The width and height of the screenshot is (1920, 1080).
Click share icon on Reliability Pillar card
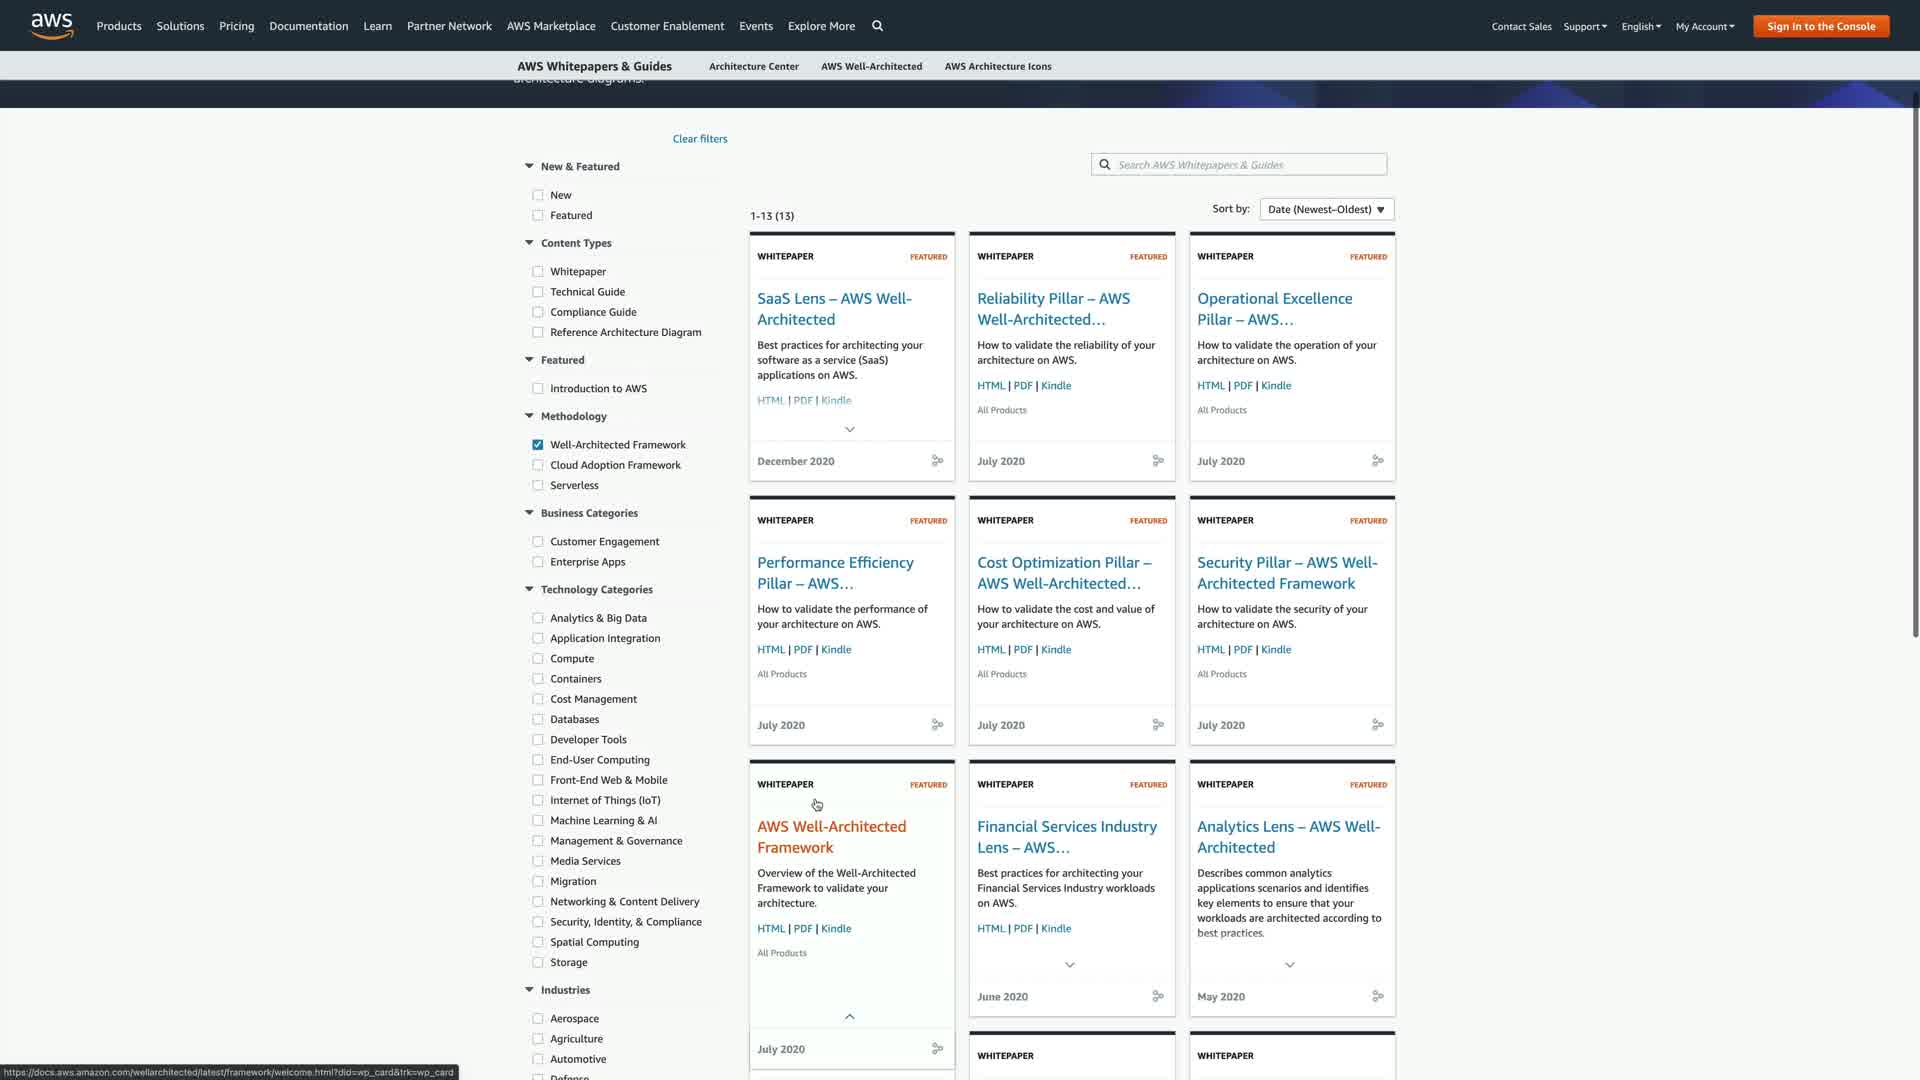pyautogui.click(x=1157, y=461)
